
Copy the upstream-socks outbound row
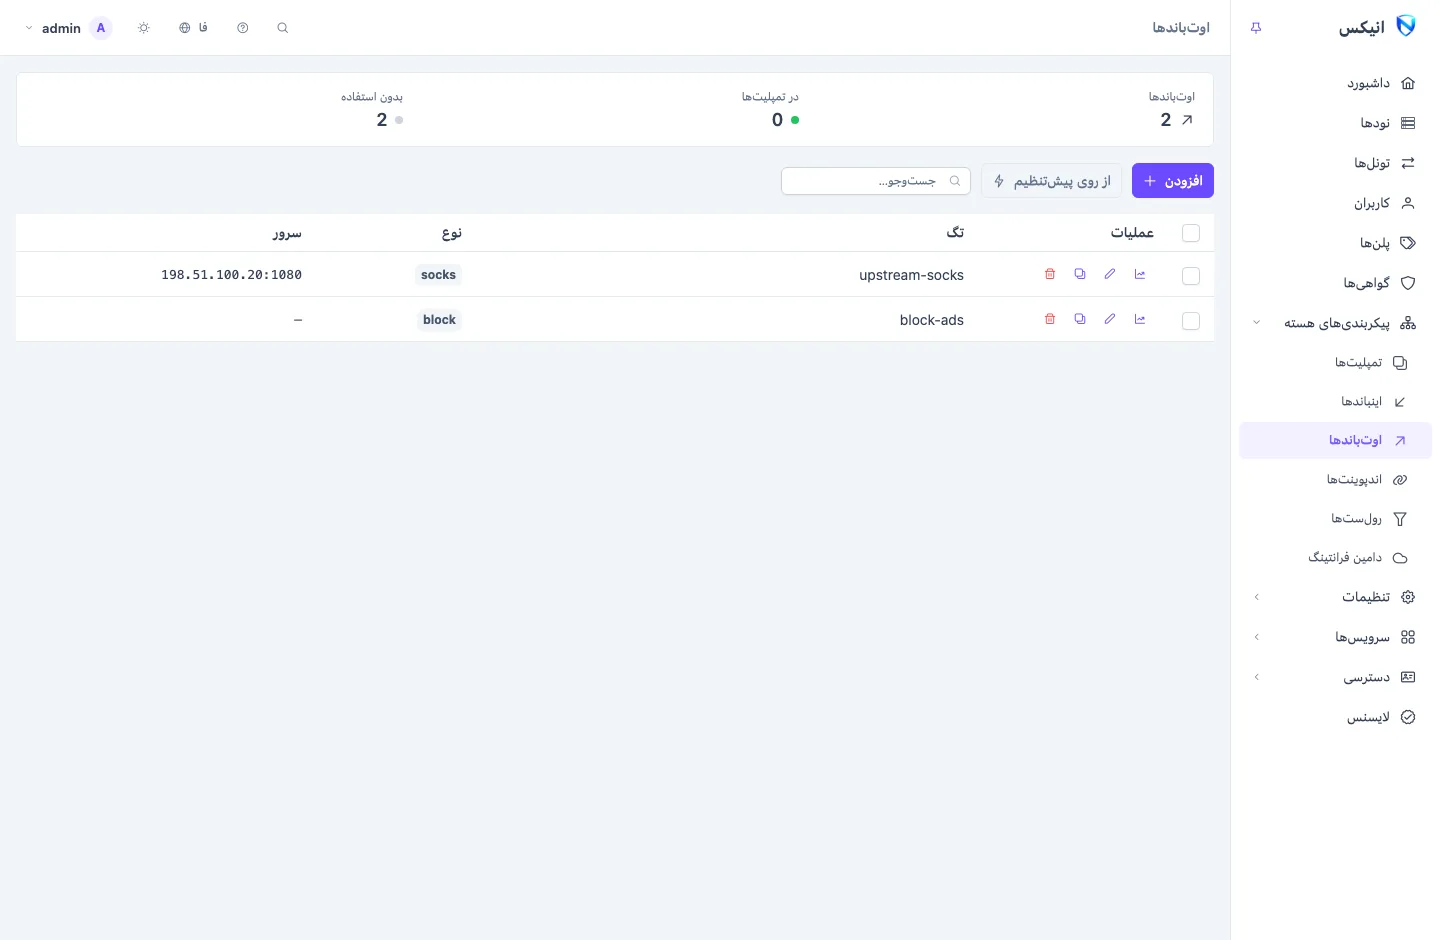click(x=1080, y=274)
